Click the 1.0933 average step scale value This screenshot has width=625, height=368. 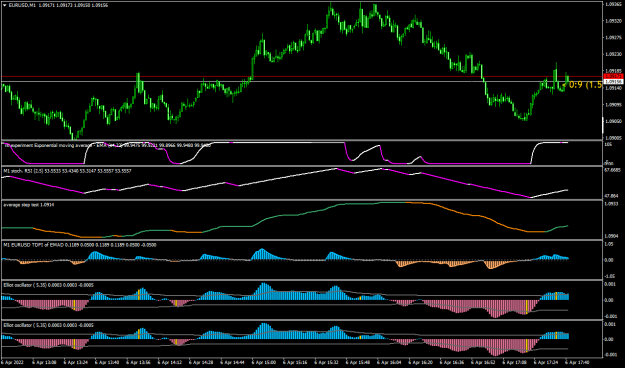611,204
